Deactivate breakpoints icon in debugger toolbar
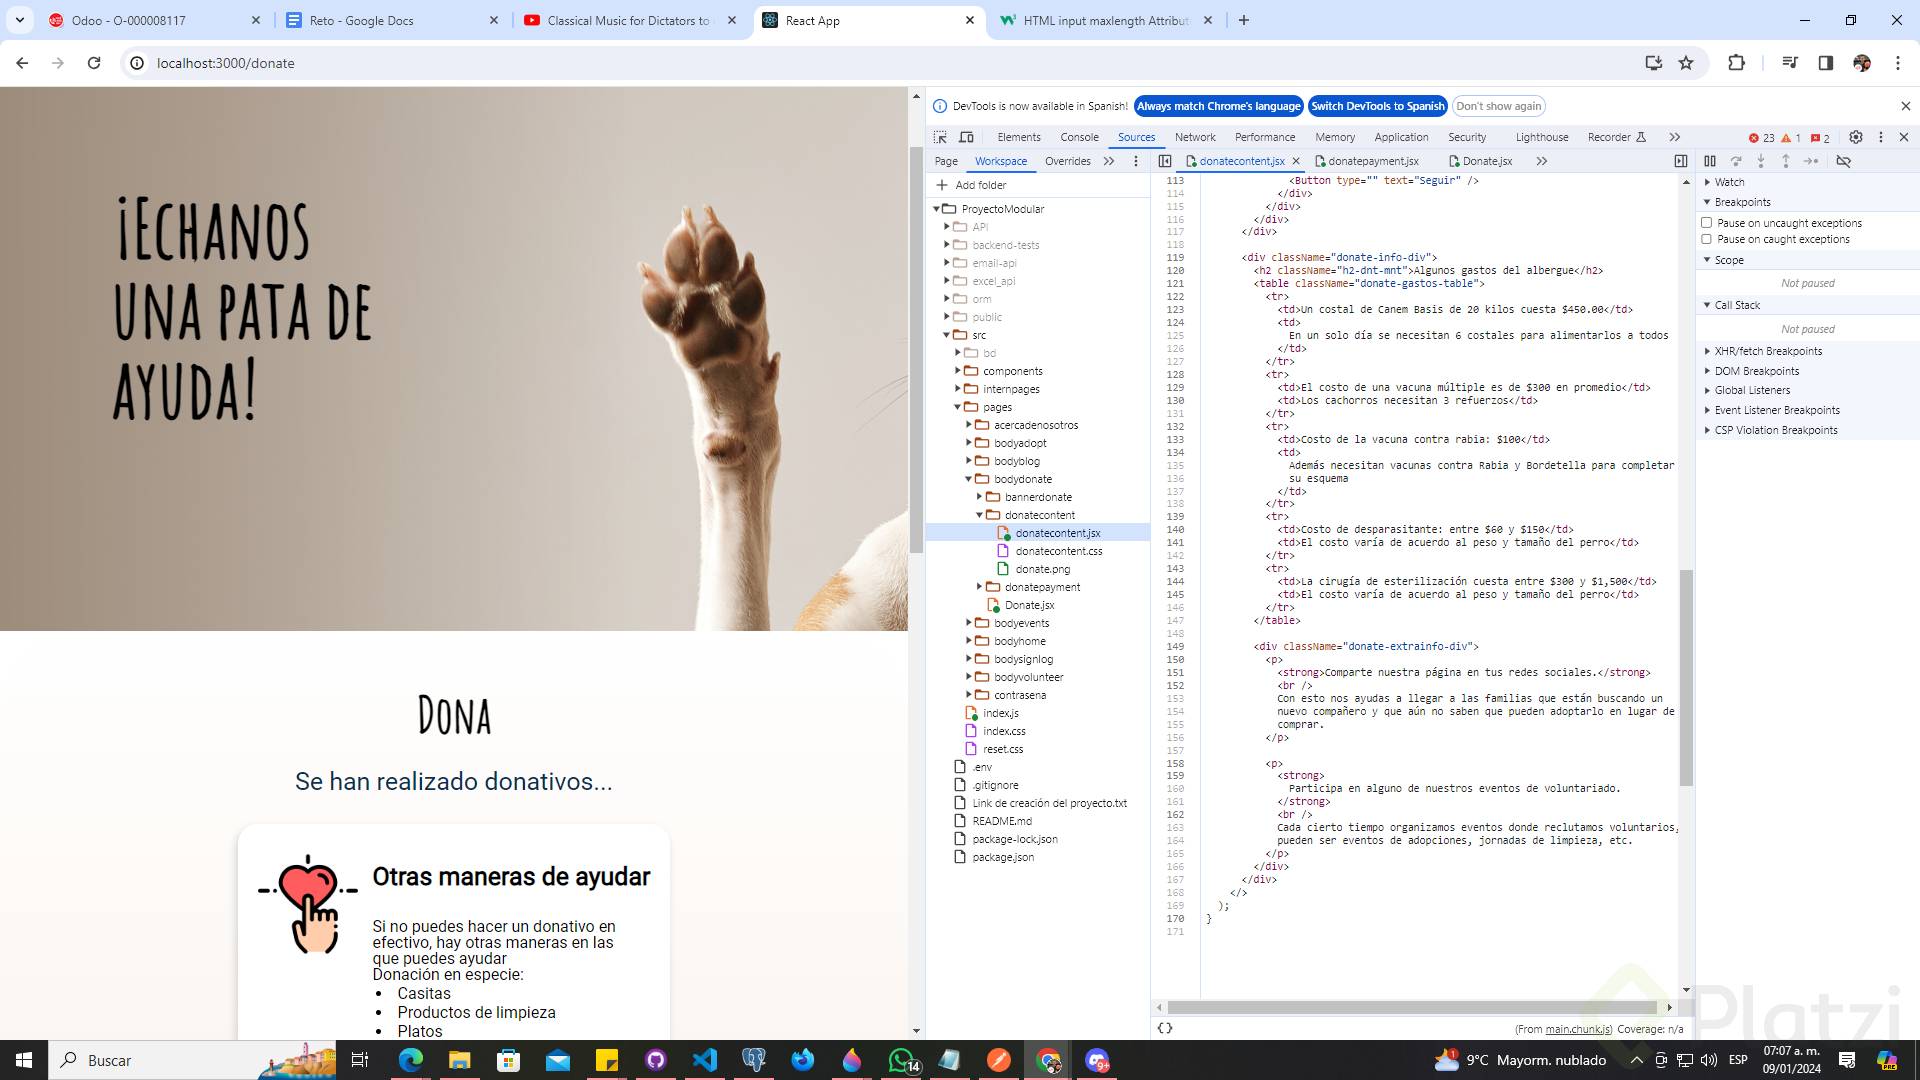Screen dimensions: 1920x1080 [1844, 161]
